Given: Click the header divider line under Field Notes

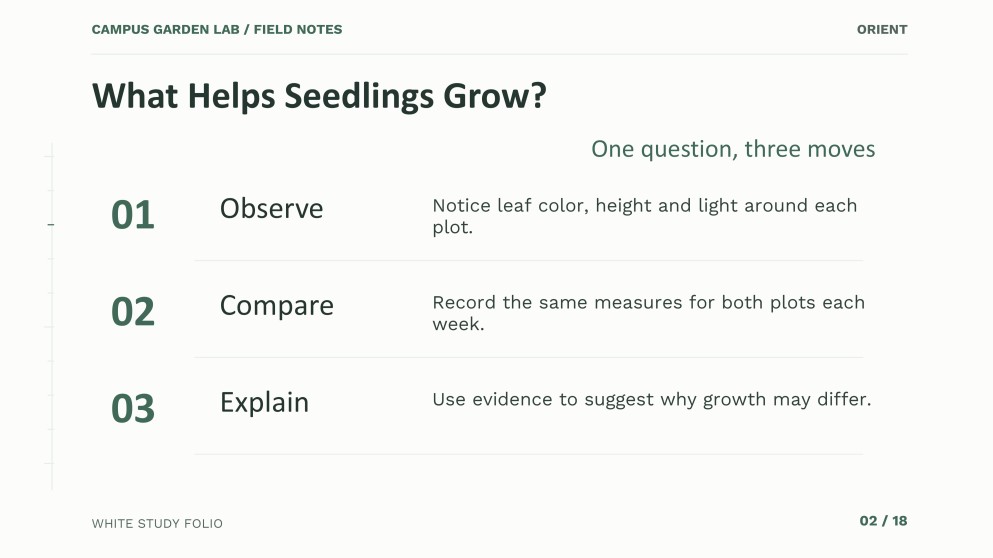Looking at the screenshot, I should click(x=499, y=54).
